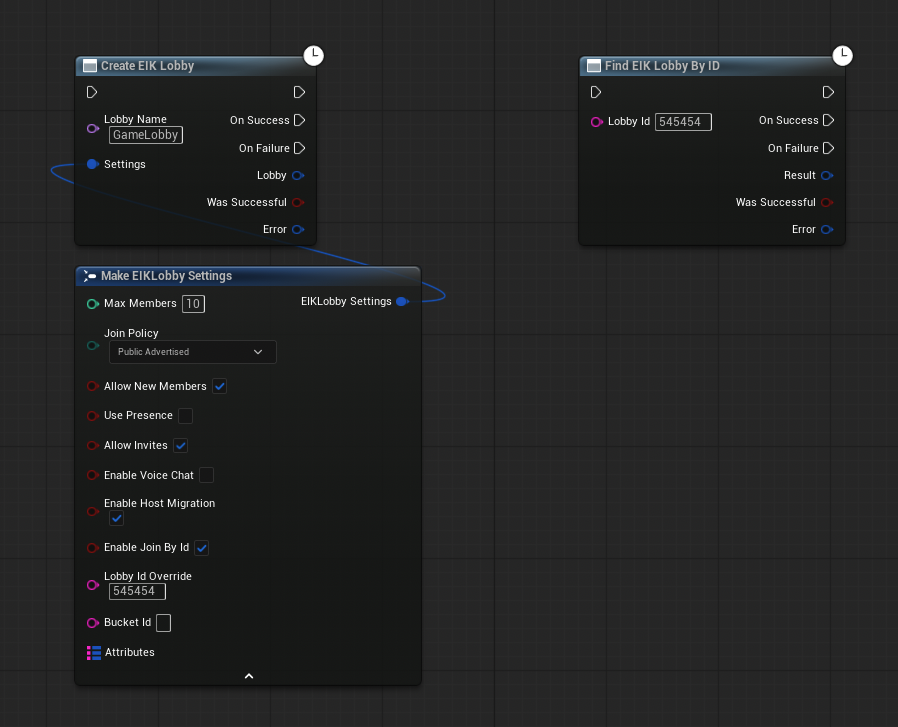Screen dimensions: 898x727
Task: Click the Lobby output pin on Create EIK Lobby
Action: point(299,175)
